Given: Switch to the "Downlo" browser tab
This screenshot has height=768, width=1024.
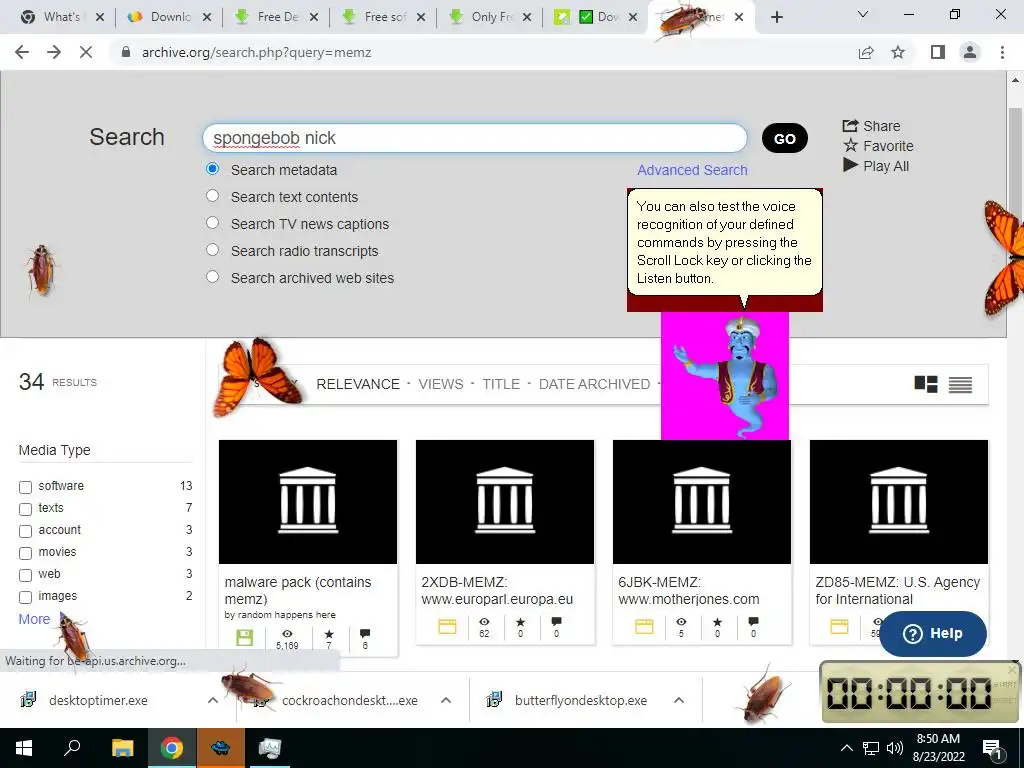Looking at the screenshot, I should (170, 17).
